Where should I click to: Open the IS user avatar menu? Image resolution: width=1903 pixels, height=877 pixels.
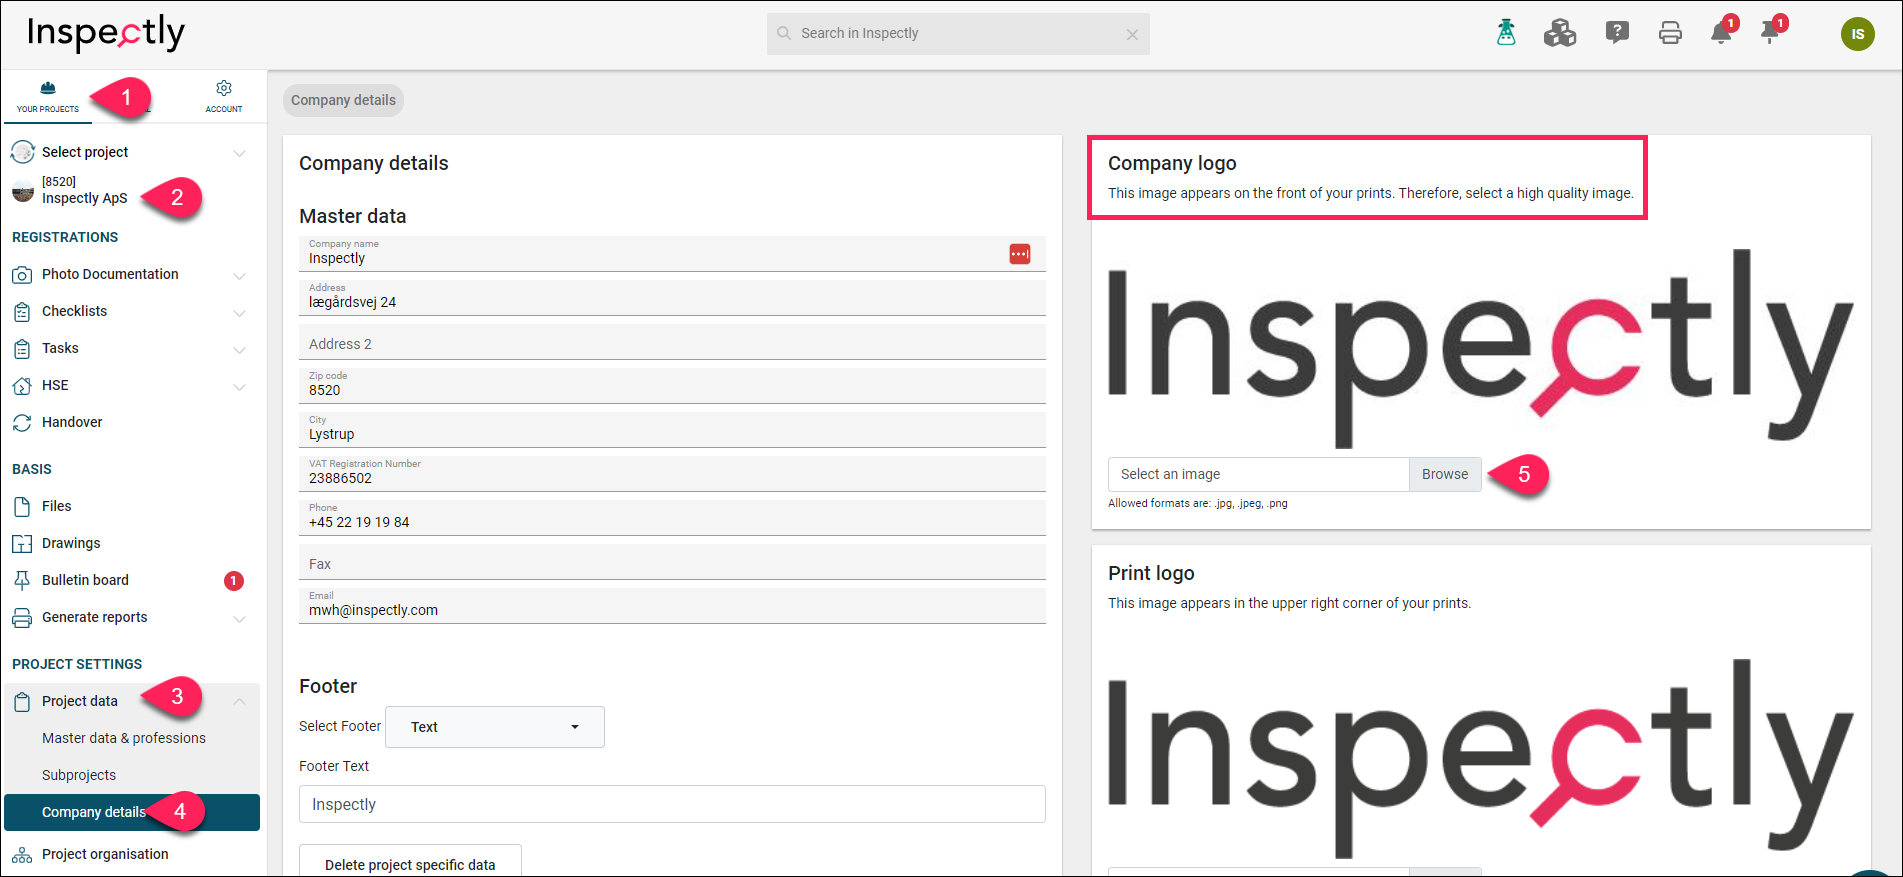click(x=1858, y=34)
